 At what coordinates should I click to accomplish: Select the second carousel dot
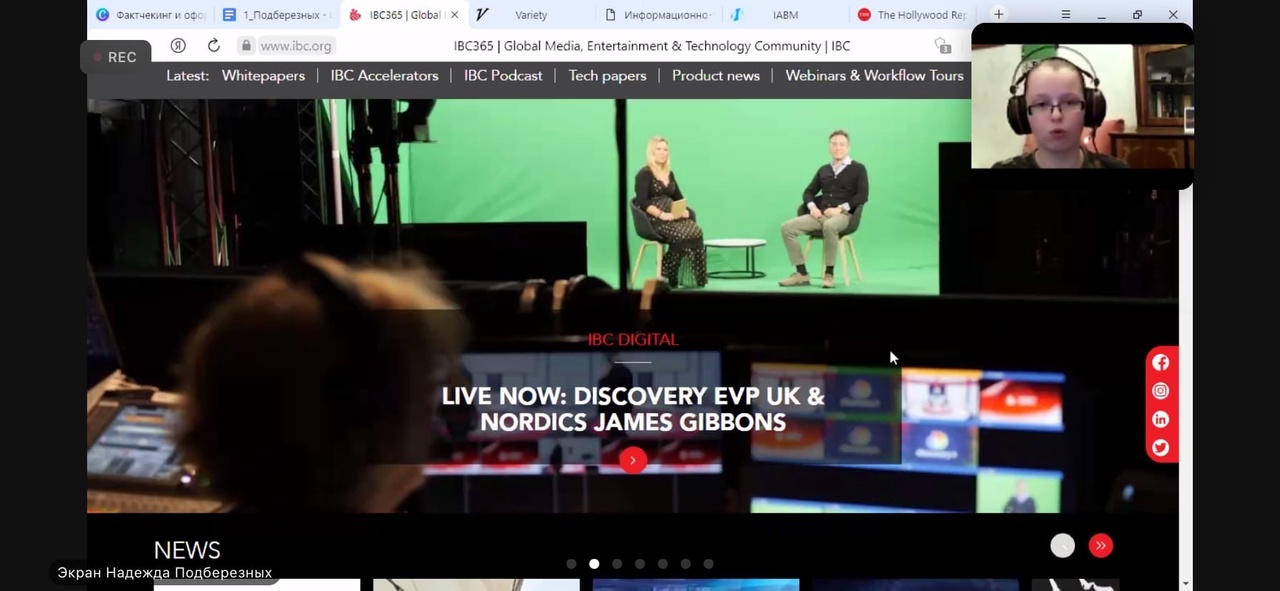pyautogui.click(x=594, y=564)
